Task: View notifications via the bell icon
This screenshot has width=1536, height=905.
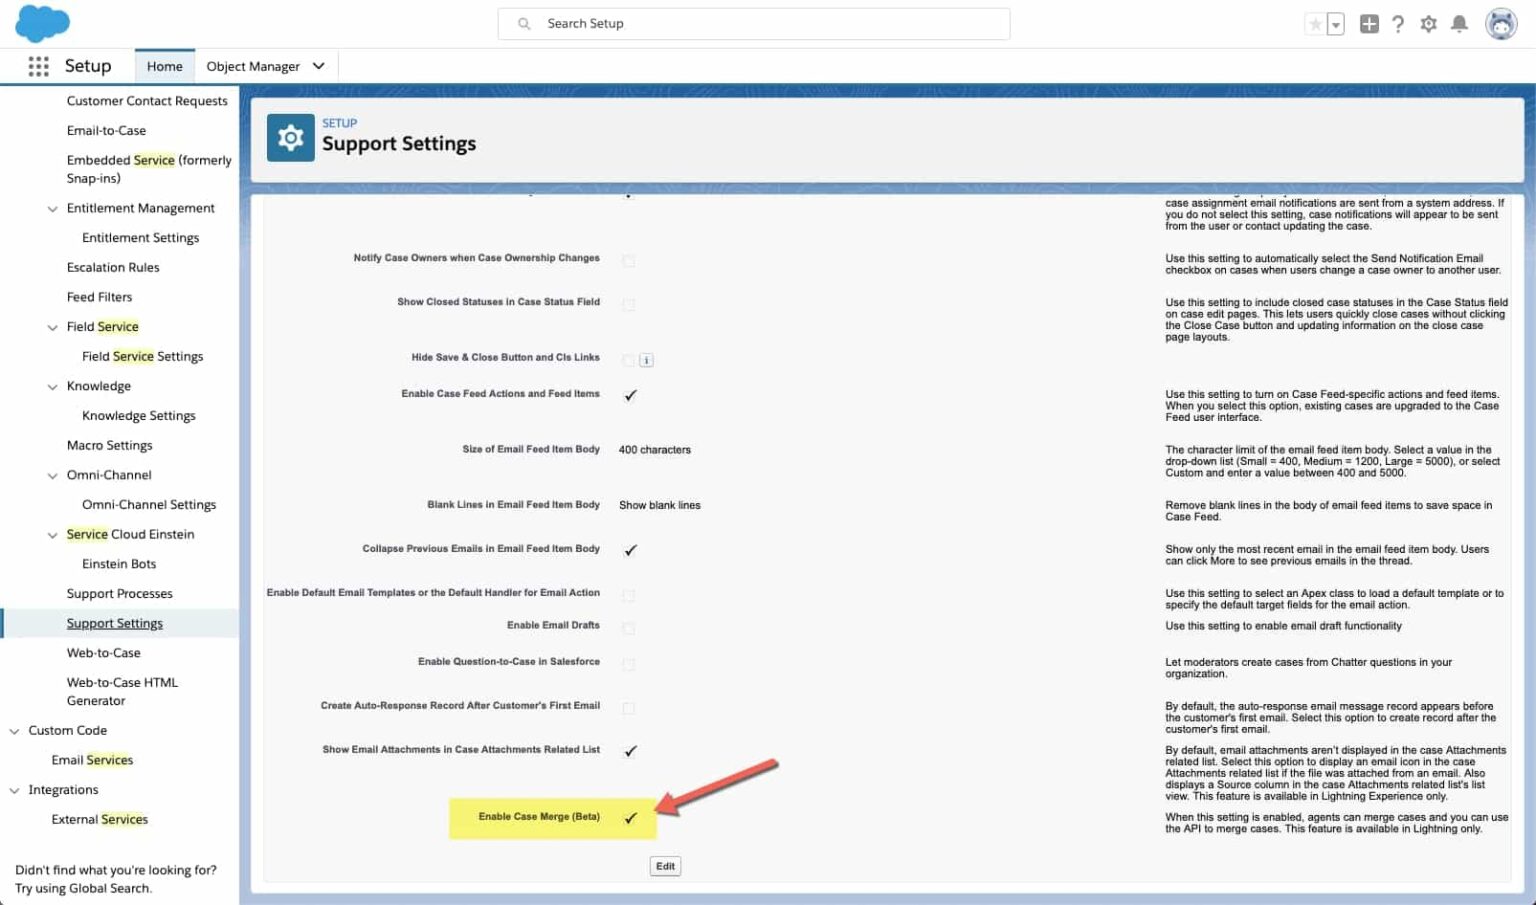Action: pos(1459,23)
